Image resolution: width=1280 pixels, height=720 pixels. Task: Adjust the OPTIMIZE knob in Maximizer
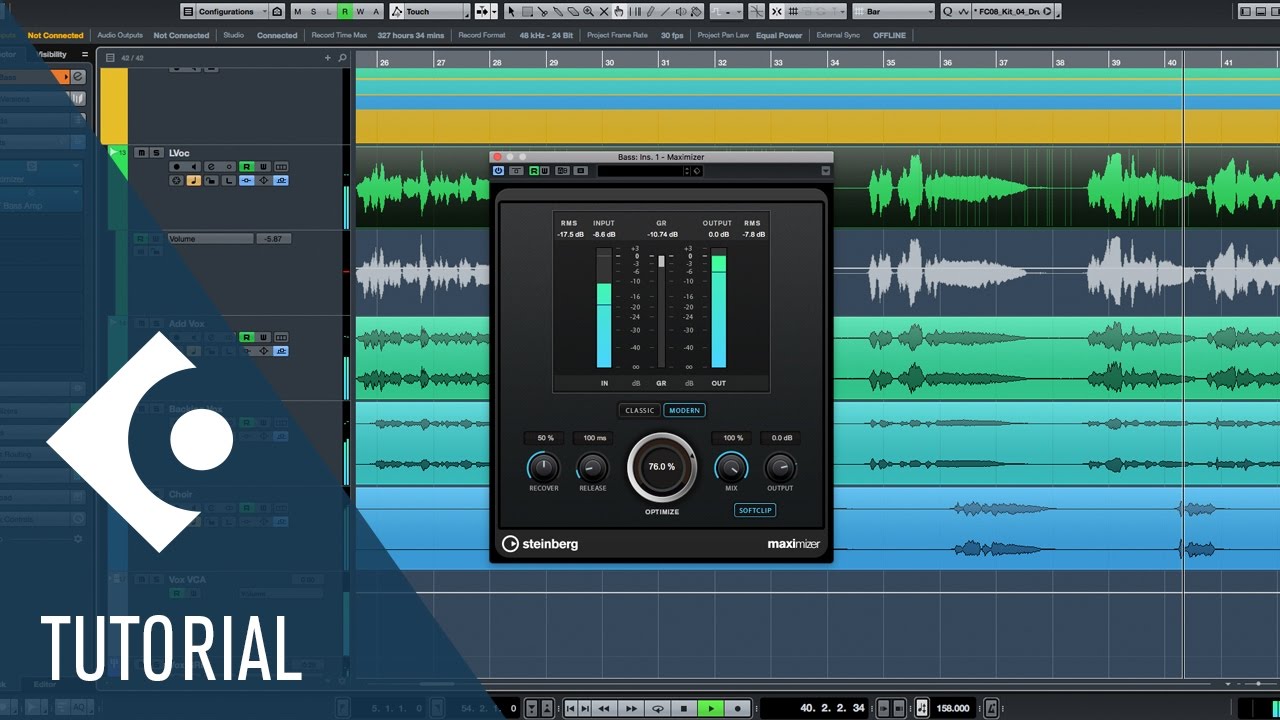(x=661, y=467)
